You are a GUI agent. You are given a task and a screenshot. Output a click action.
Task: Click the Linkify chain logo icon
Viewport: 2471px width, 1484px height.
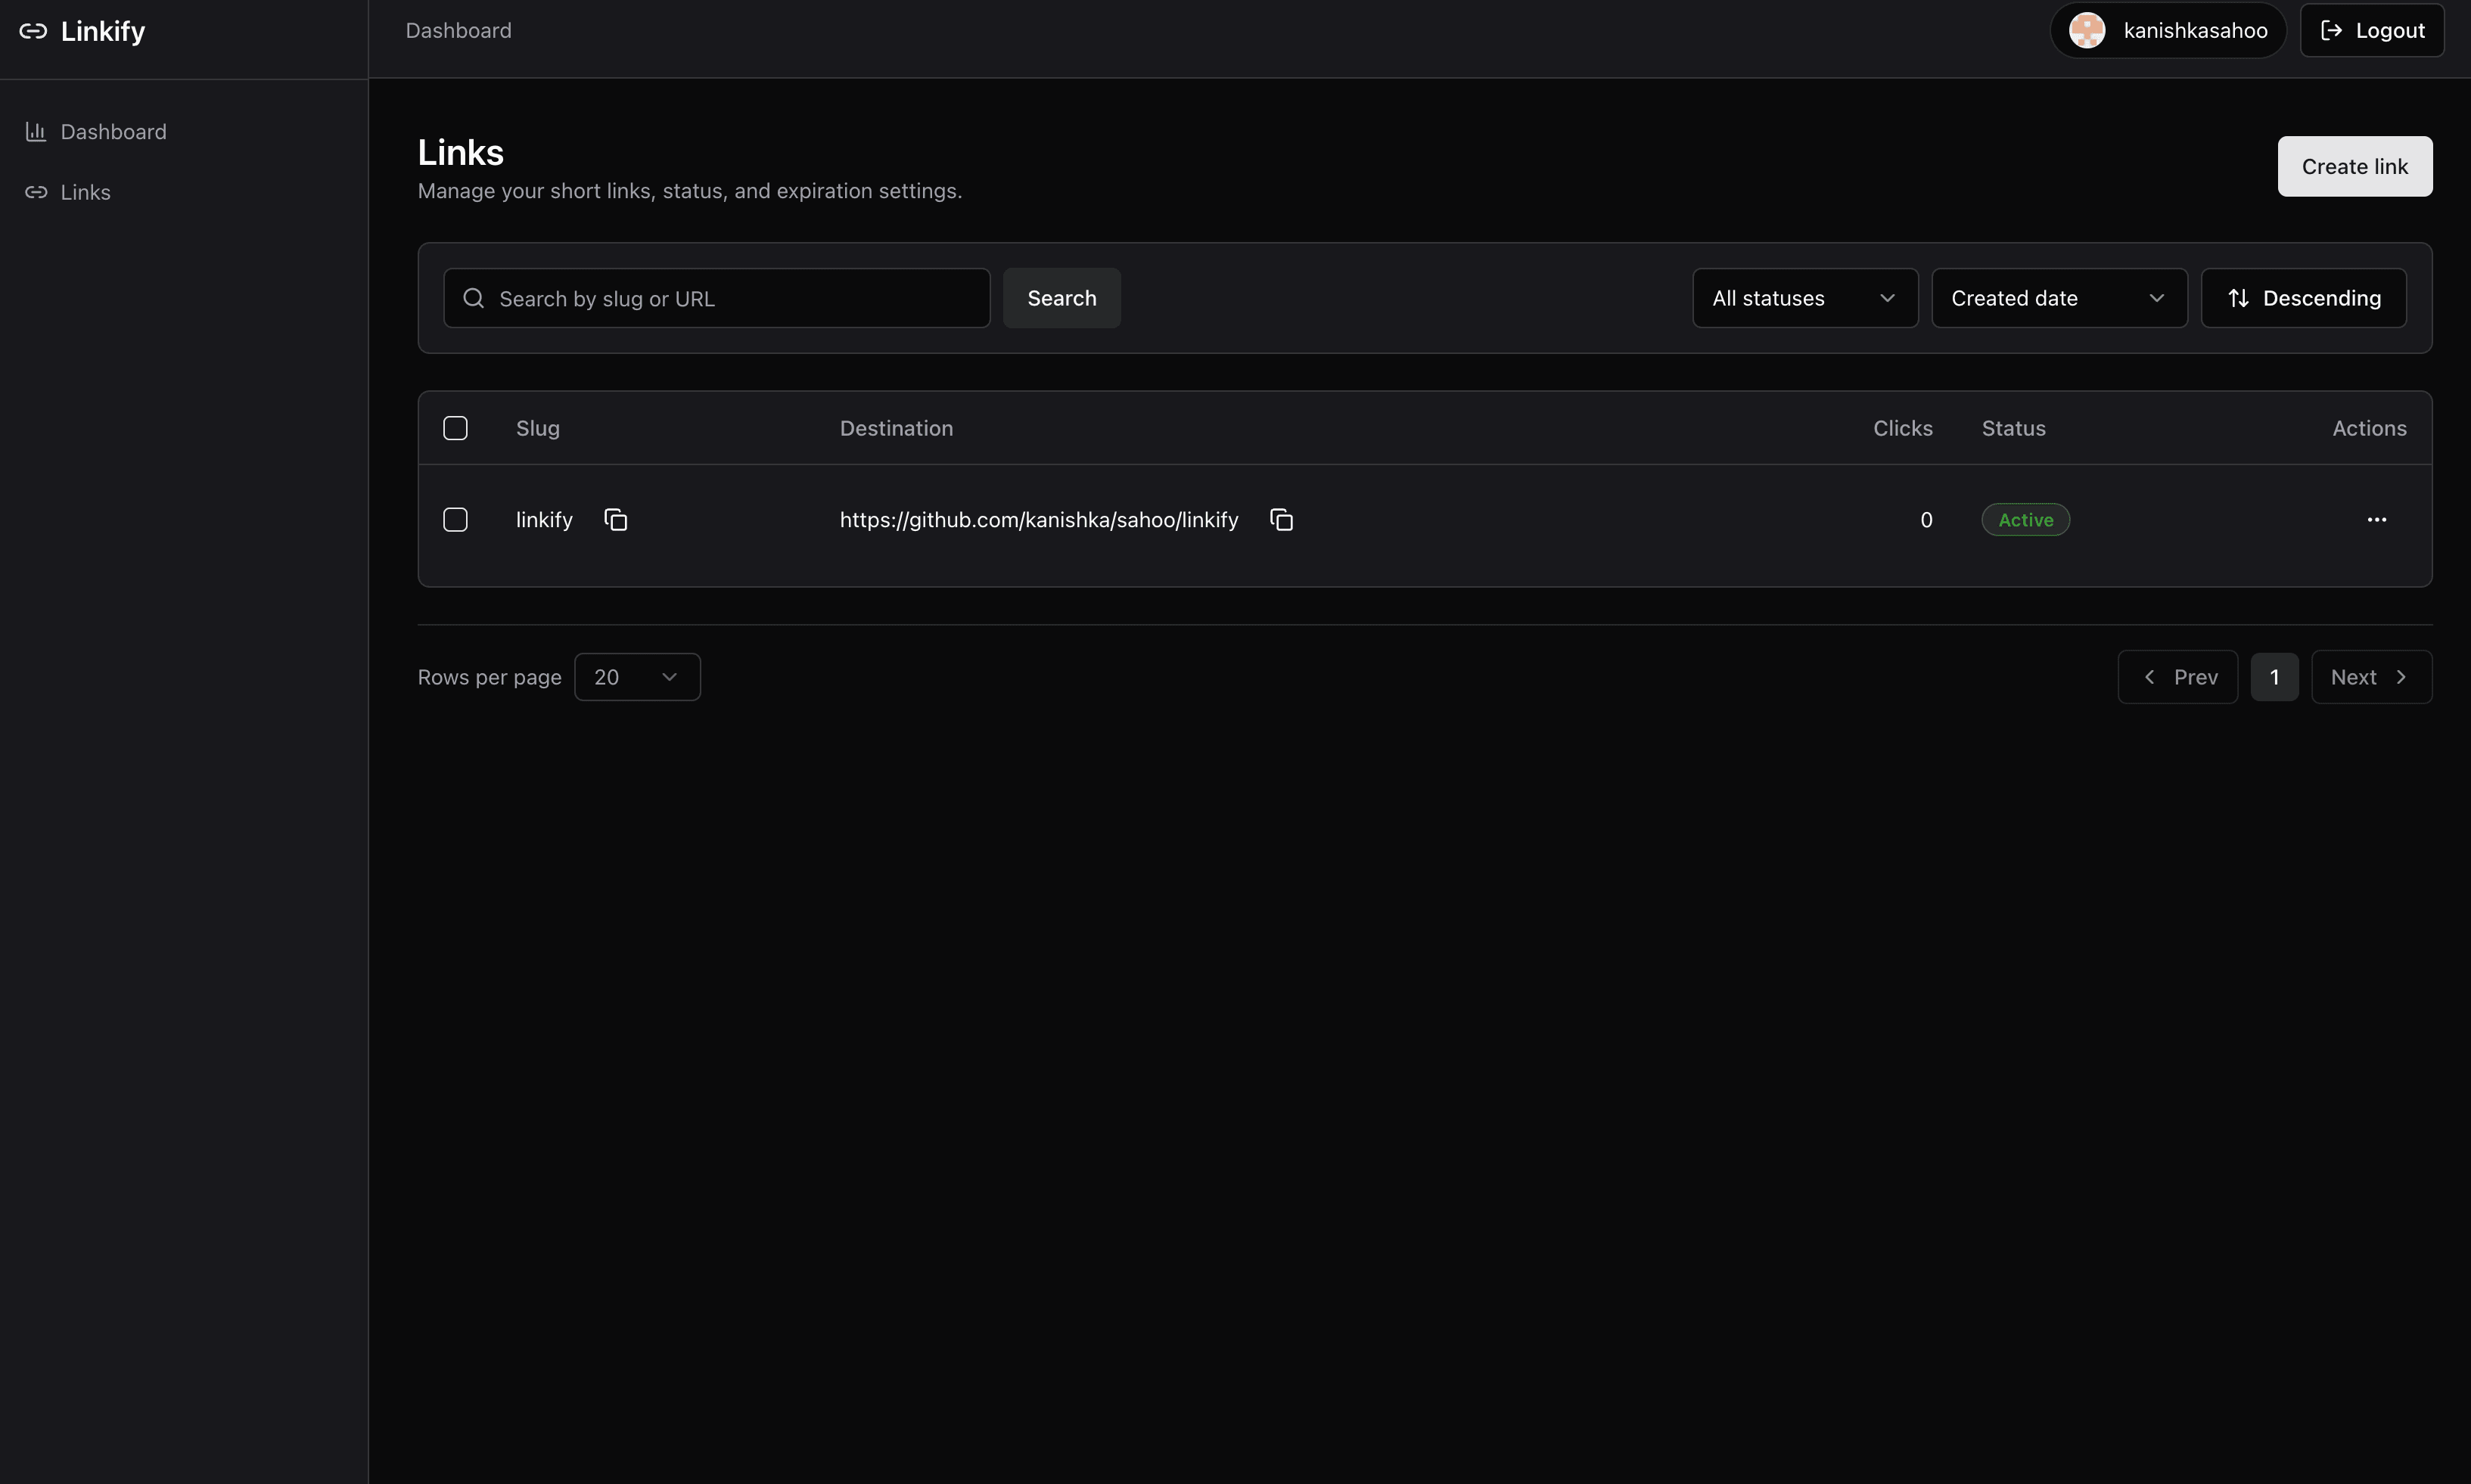(35, 30)
